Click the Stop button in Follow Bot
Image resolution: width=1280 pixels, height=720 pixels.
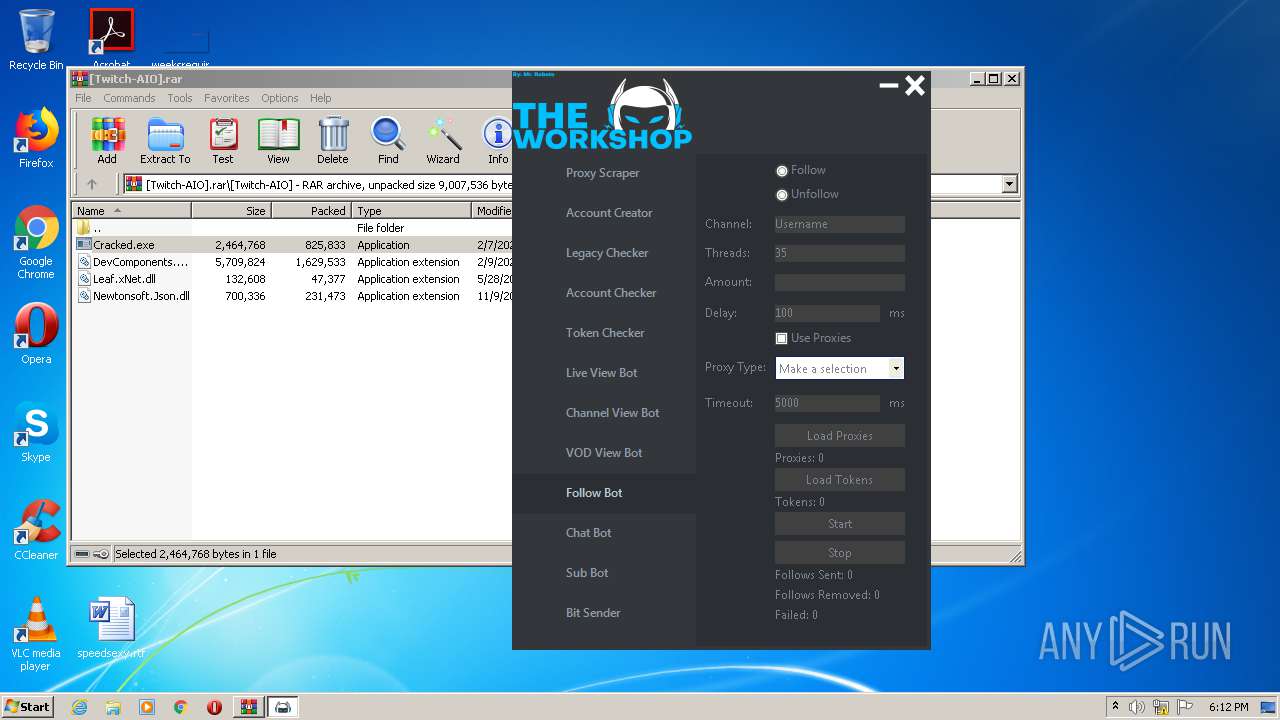[840, 553]
